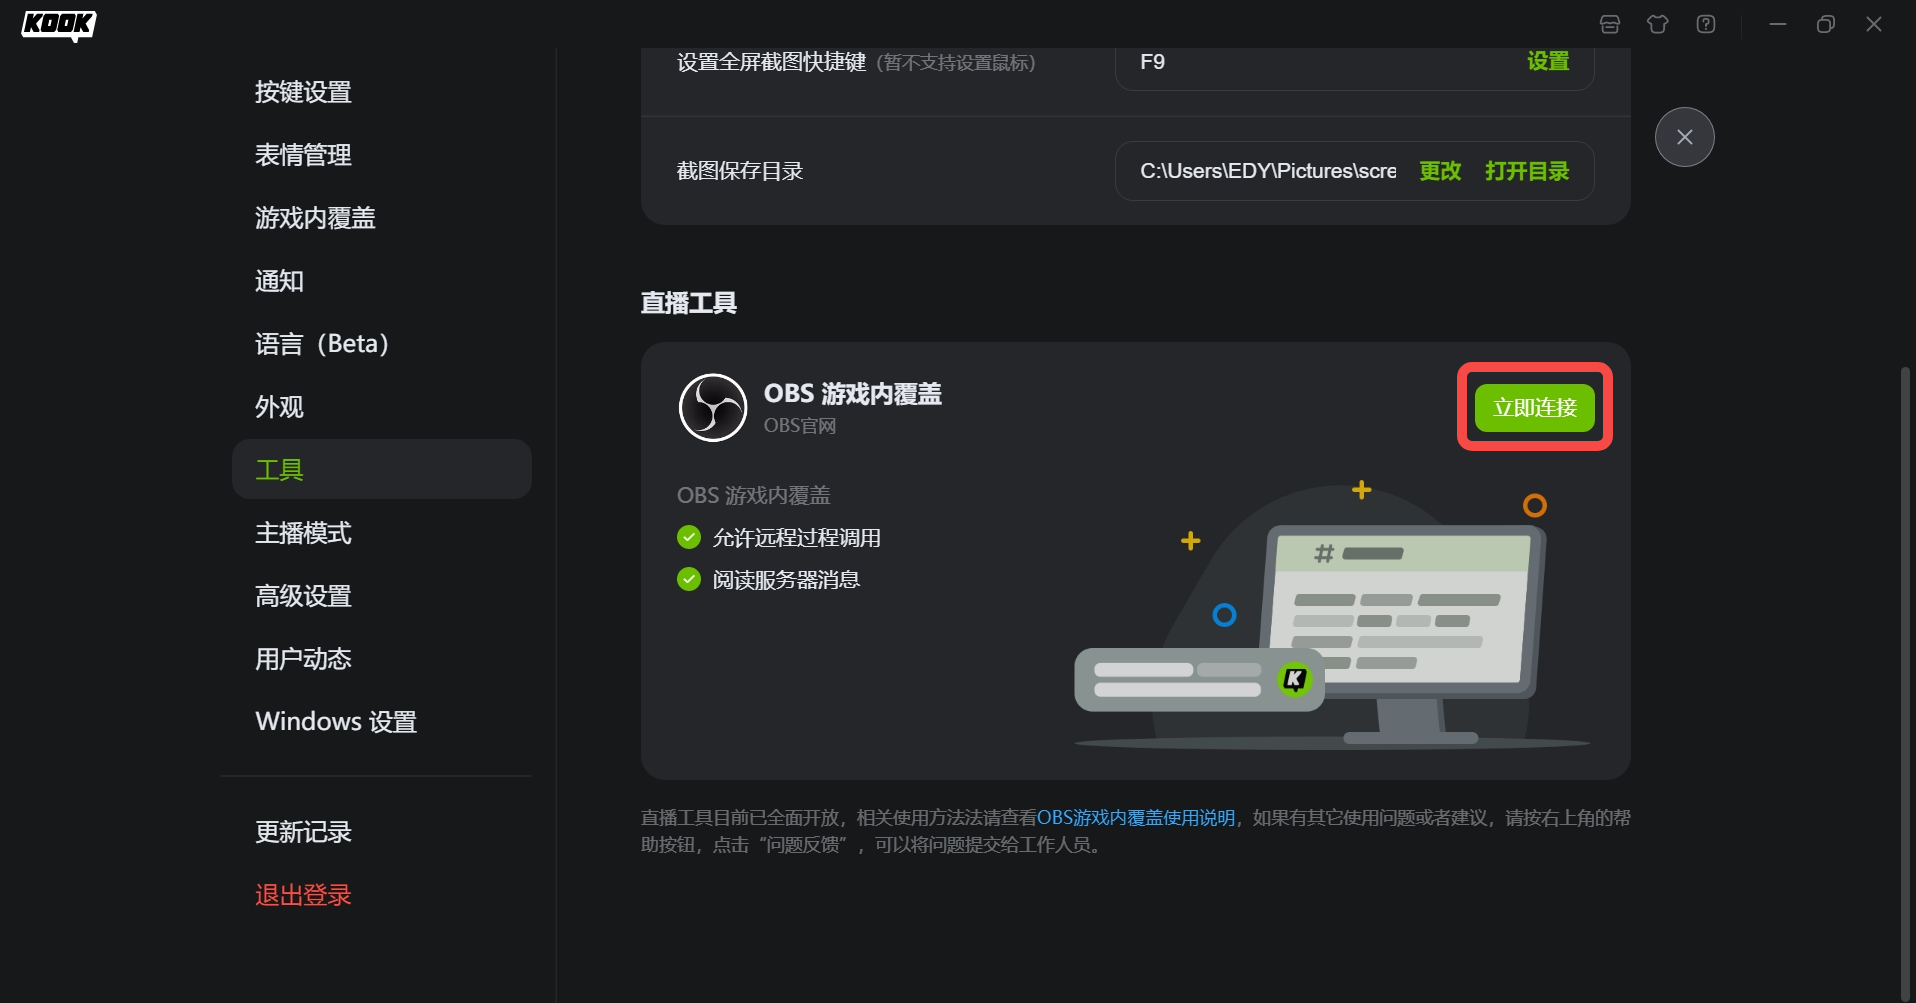The height and width of the screenshot is (1003, 1916).
Task: Click 退出登录 to log out
Action: point(382,895)
